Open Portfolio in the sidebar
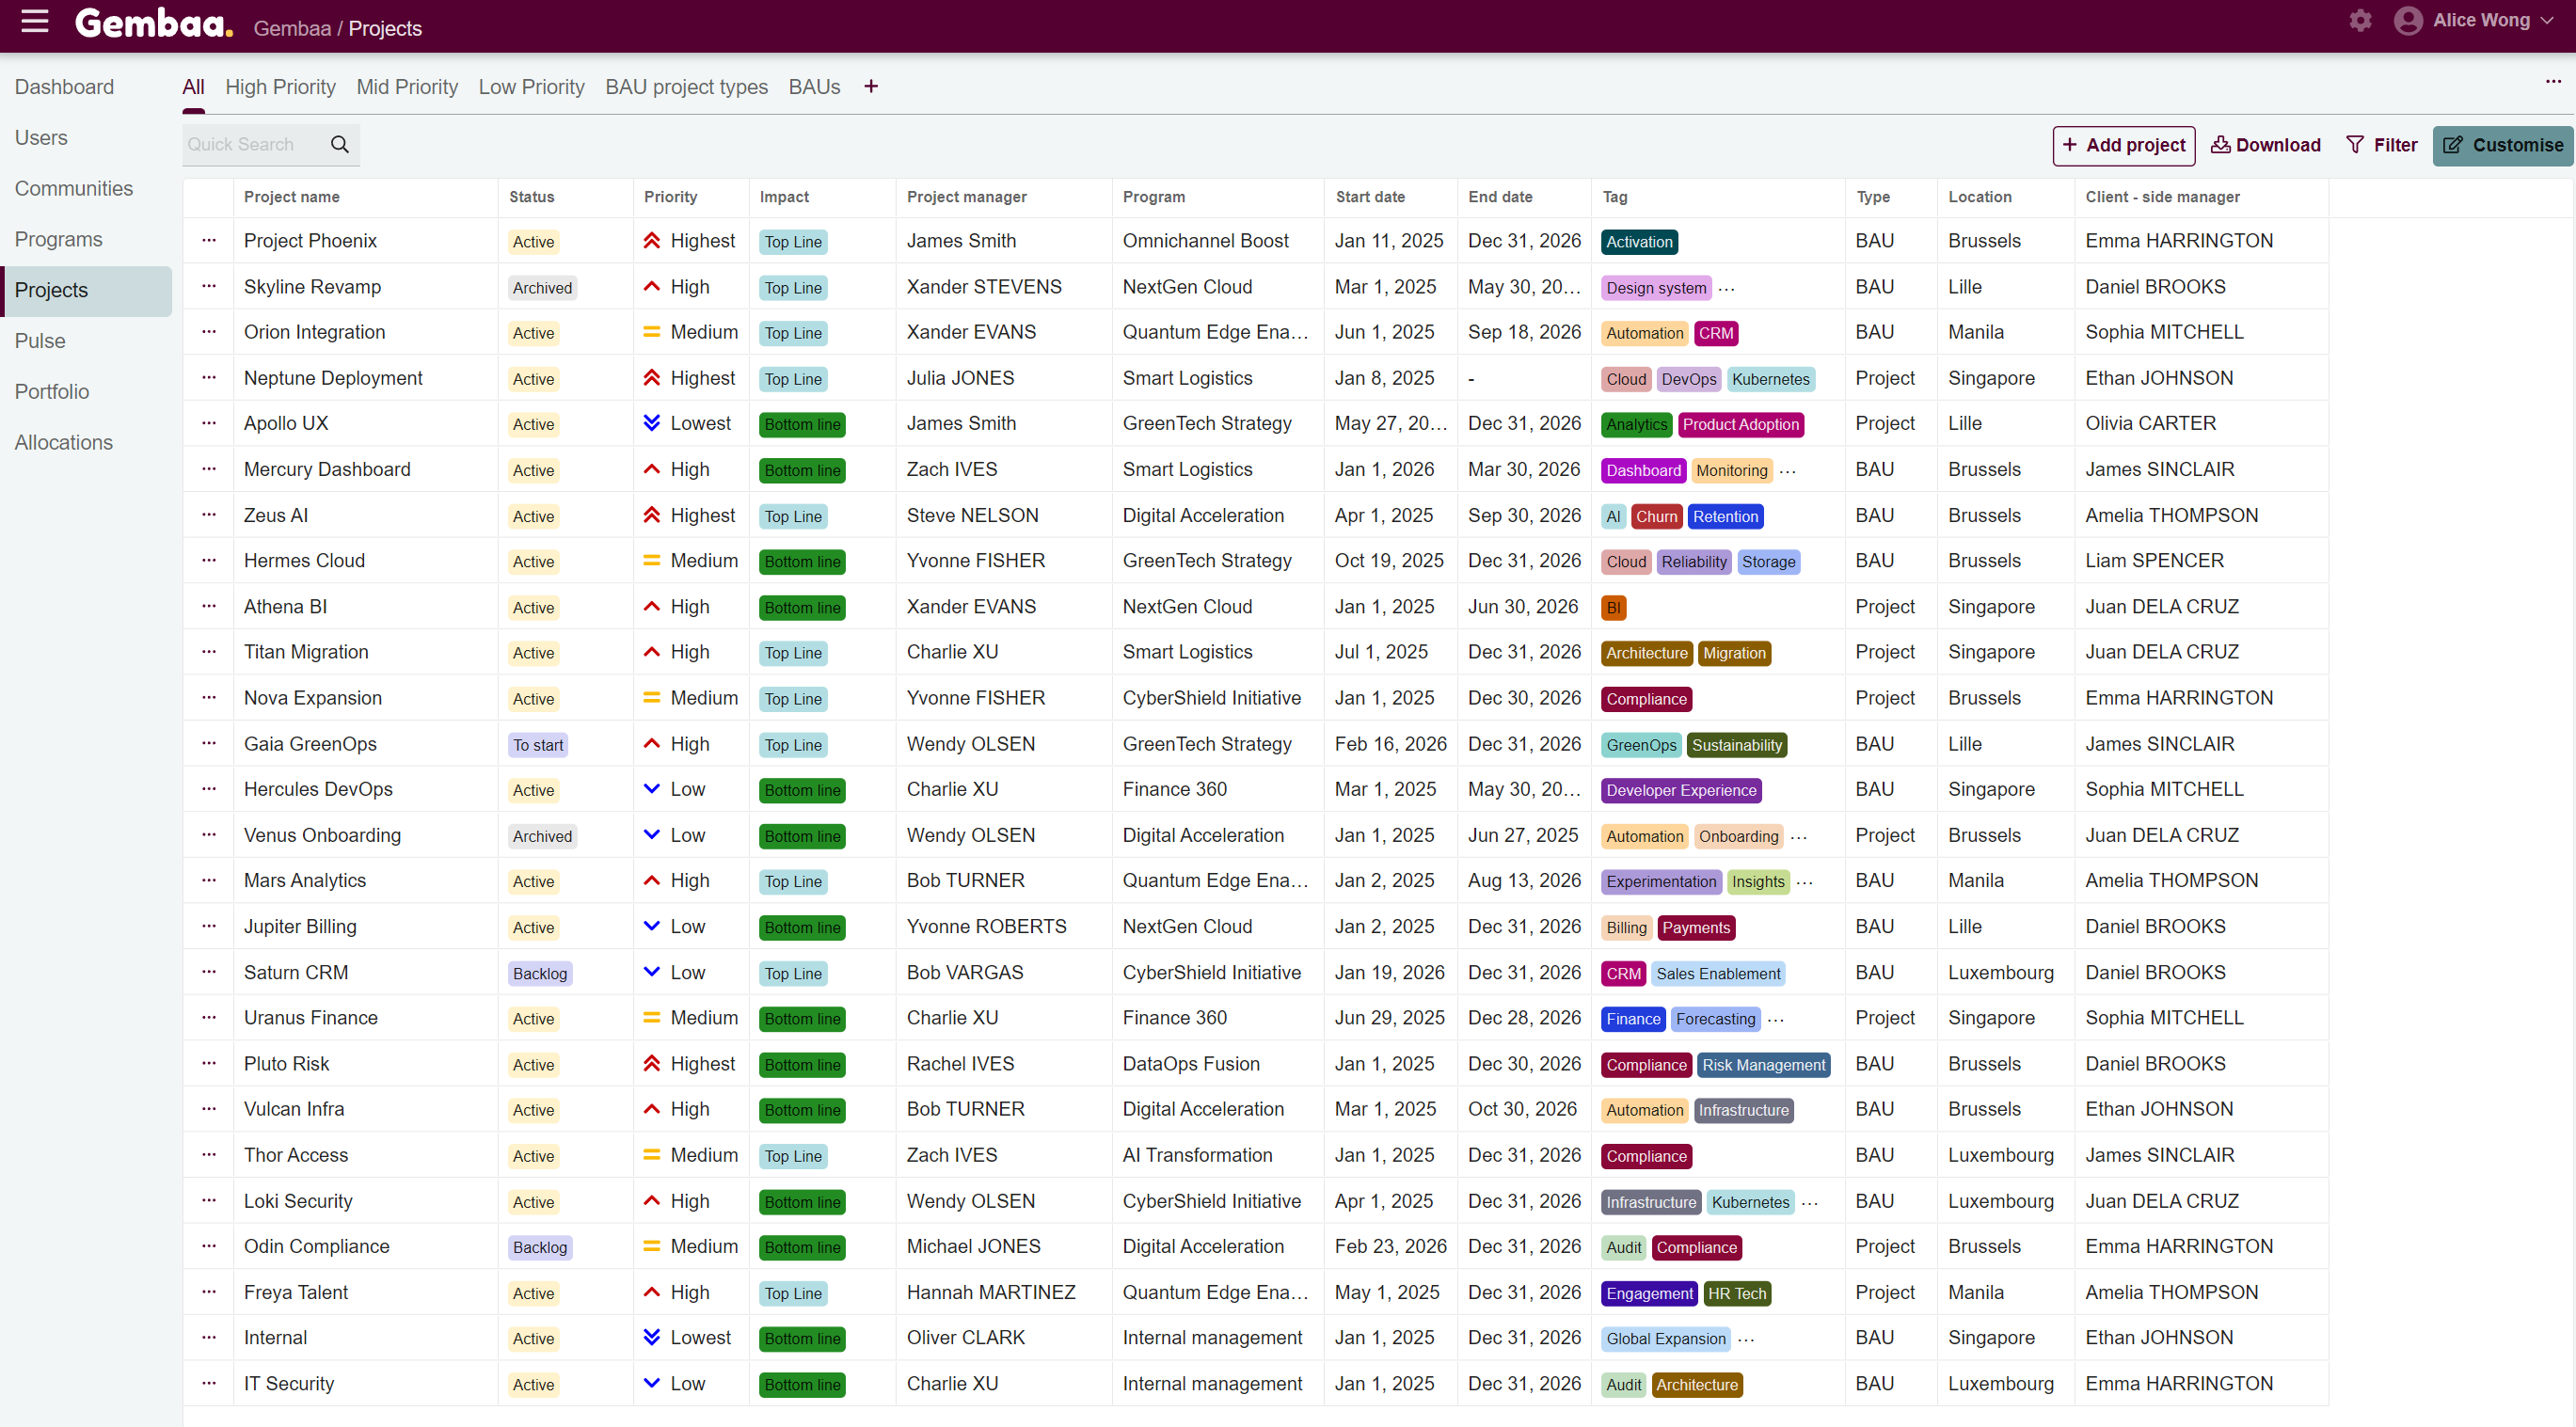 (x=52, y=392)
